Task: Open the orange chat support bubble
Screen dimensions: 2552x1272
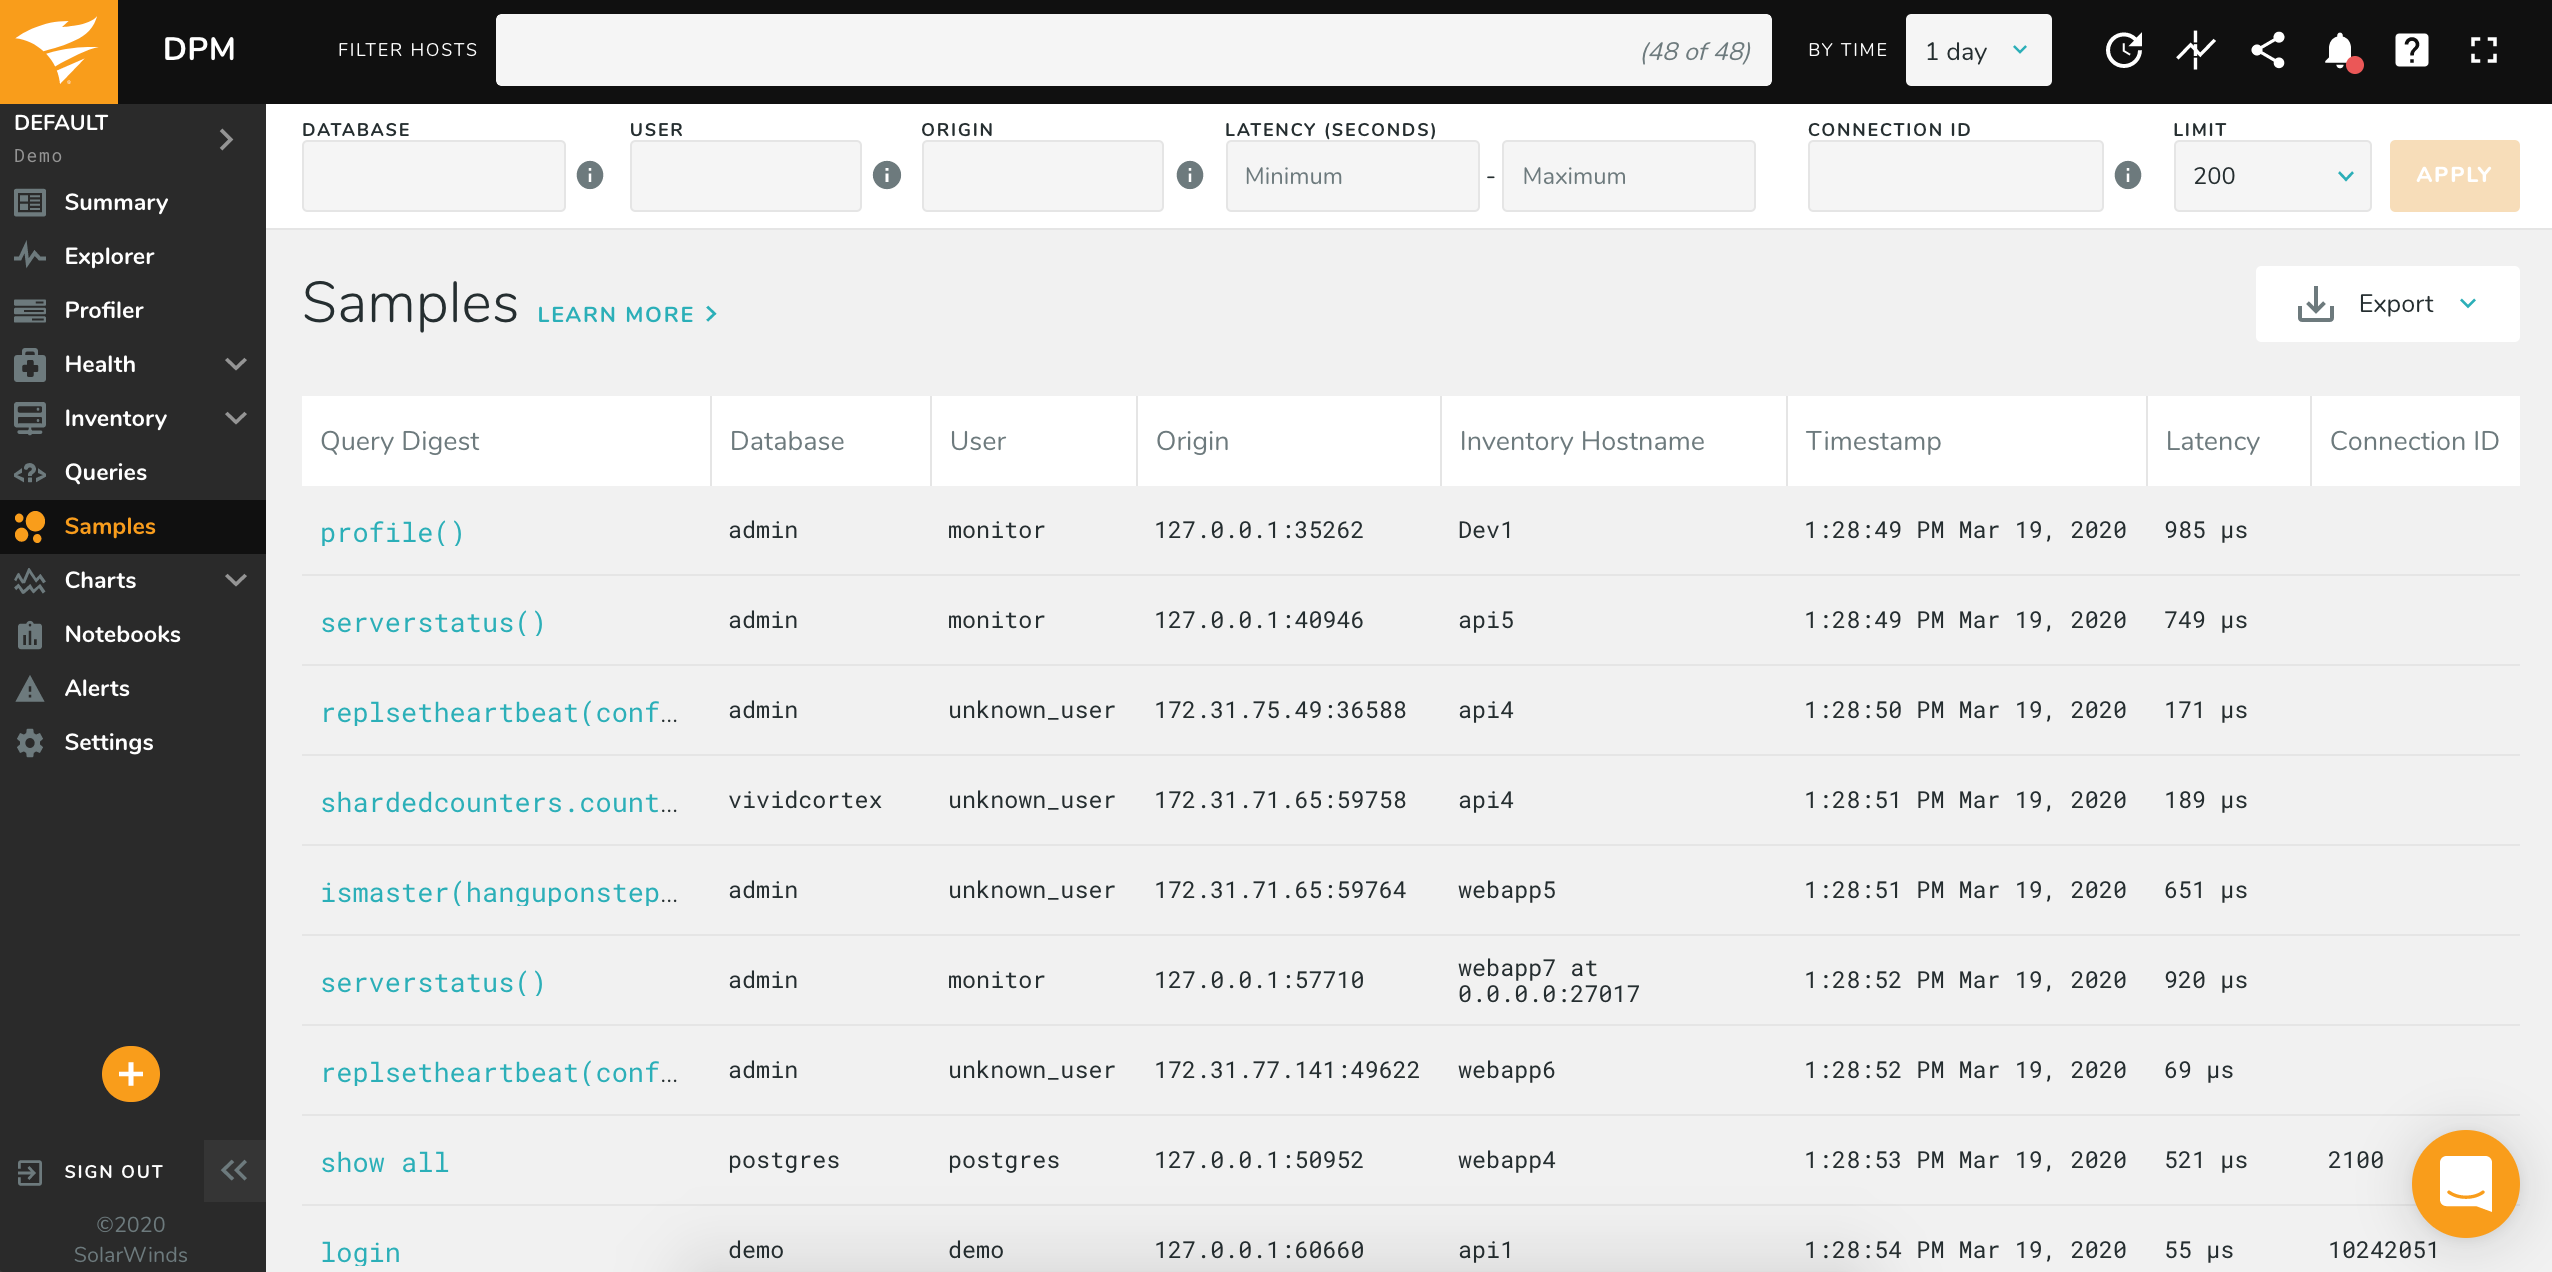Action: click(x=2465, y=1183)
